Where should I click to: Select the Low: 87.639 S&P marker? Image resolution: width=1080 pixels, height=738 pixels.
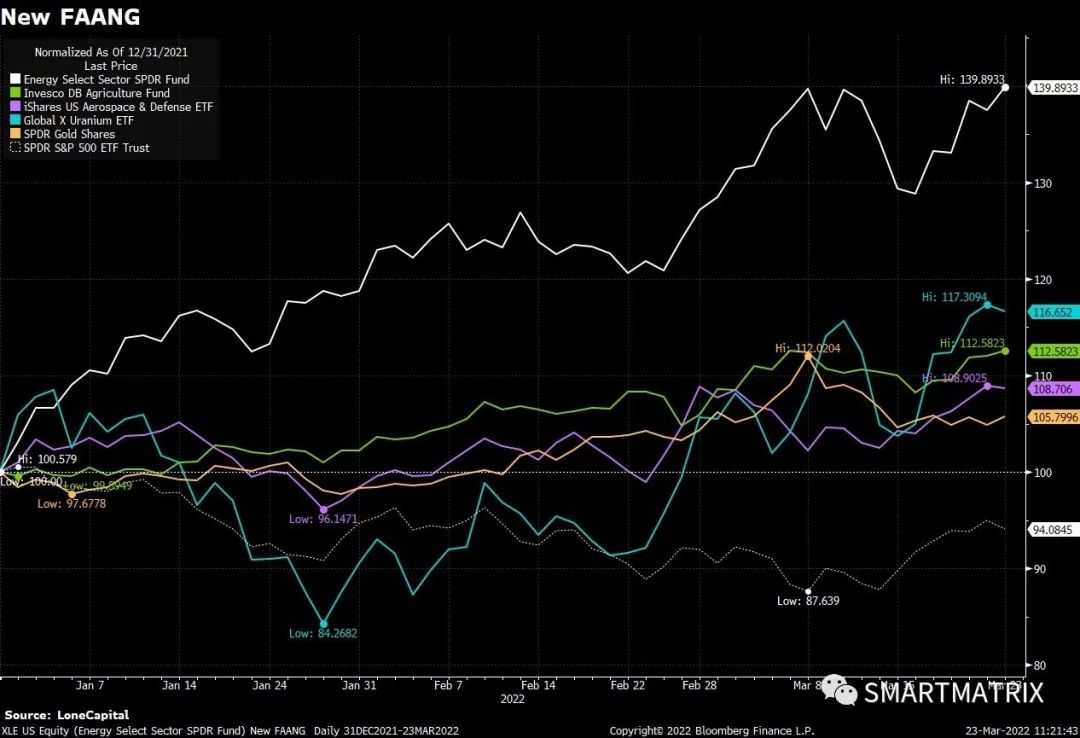(808, 591)
